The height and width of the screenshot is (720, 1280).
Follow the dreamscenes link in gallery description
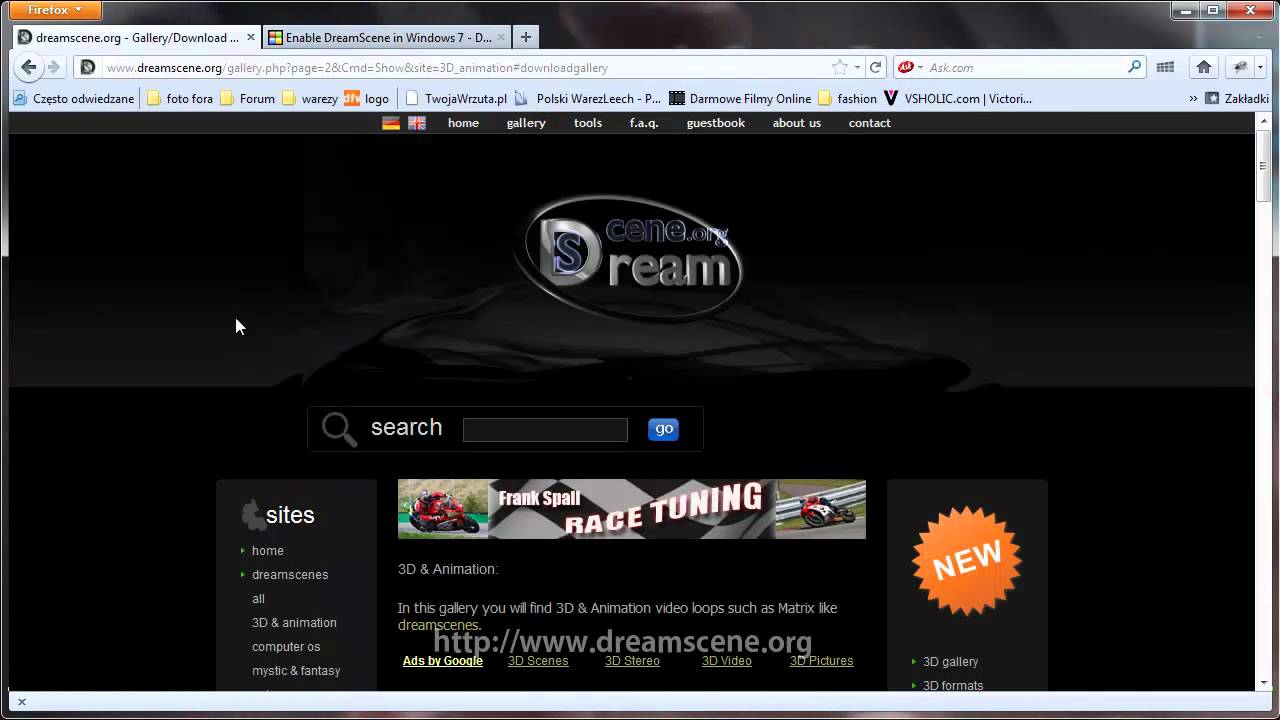coord(438,625)
